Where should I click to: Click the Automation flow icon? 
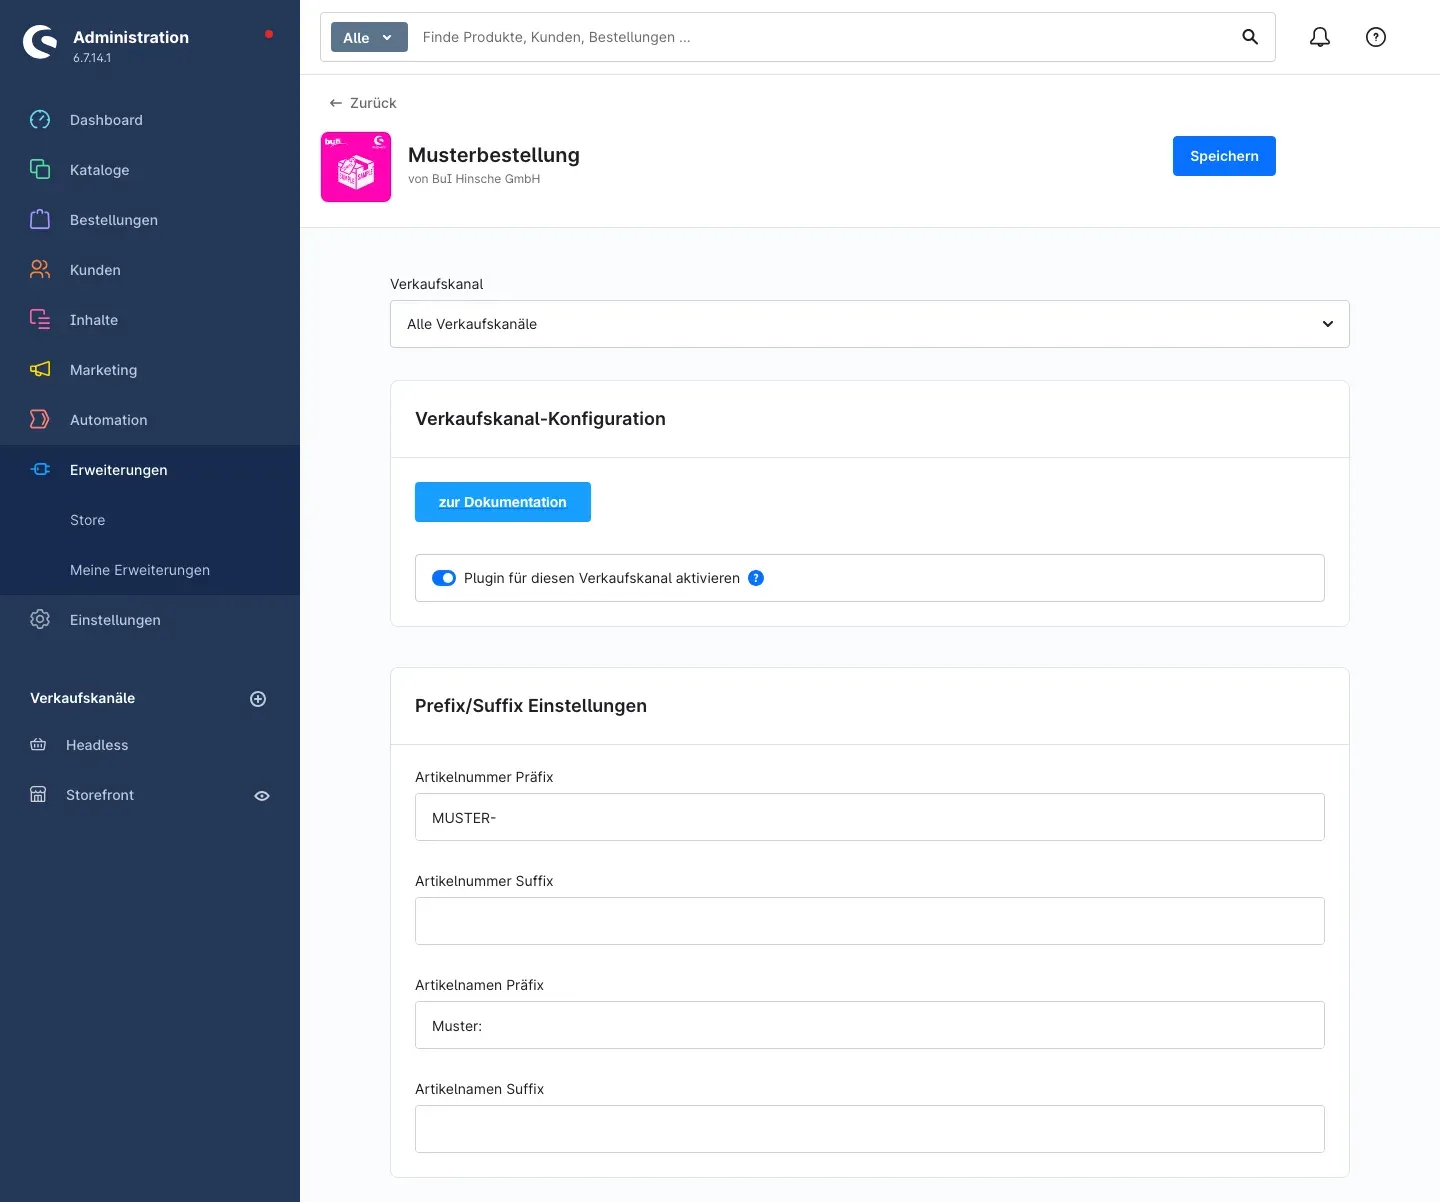40,420
